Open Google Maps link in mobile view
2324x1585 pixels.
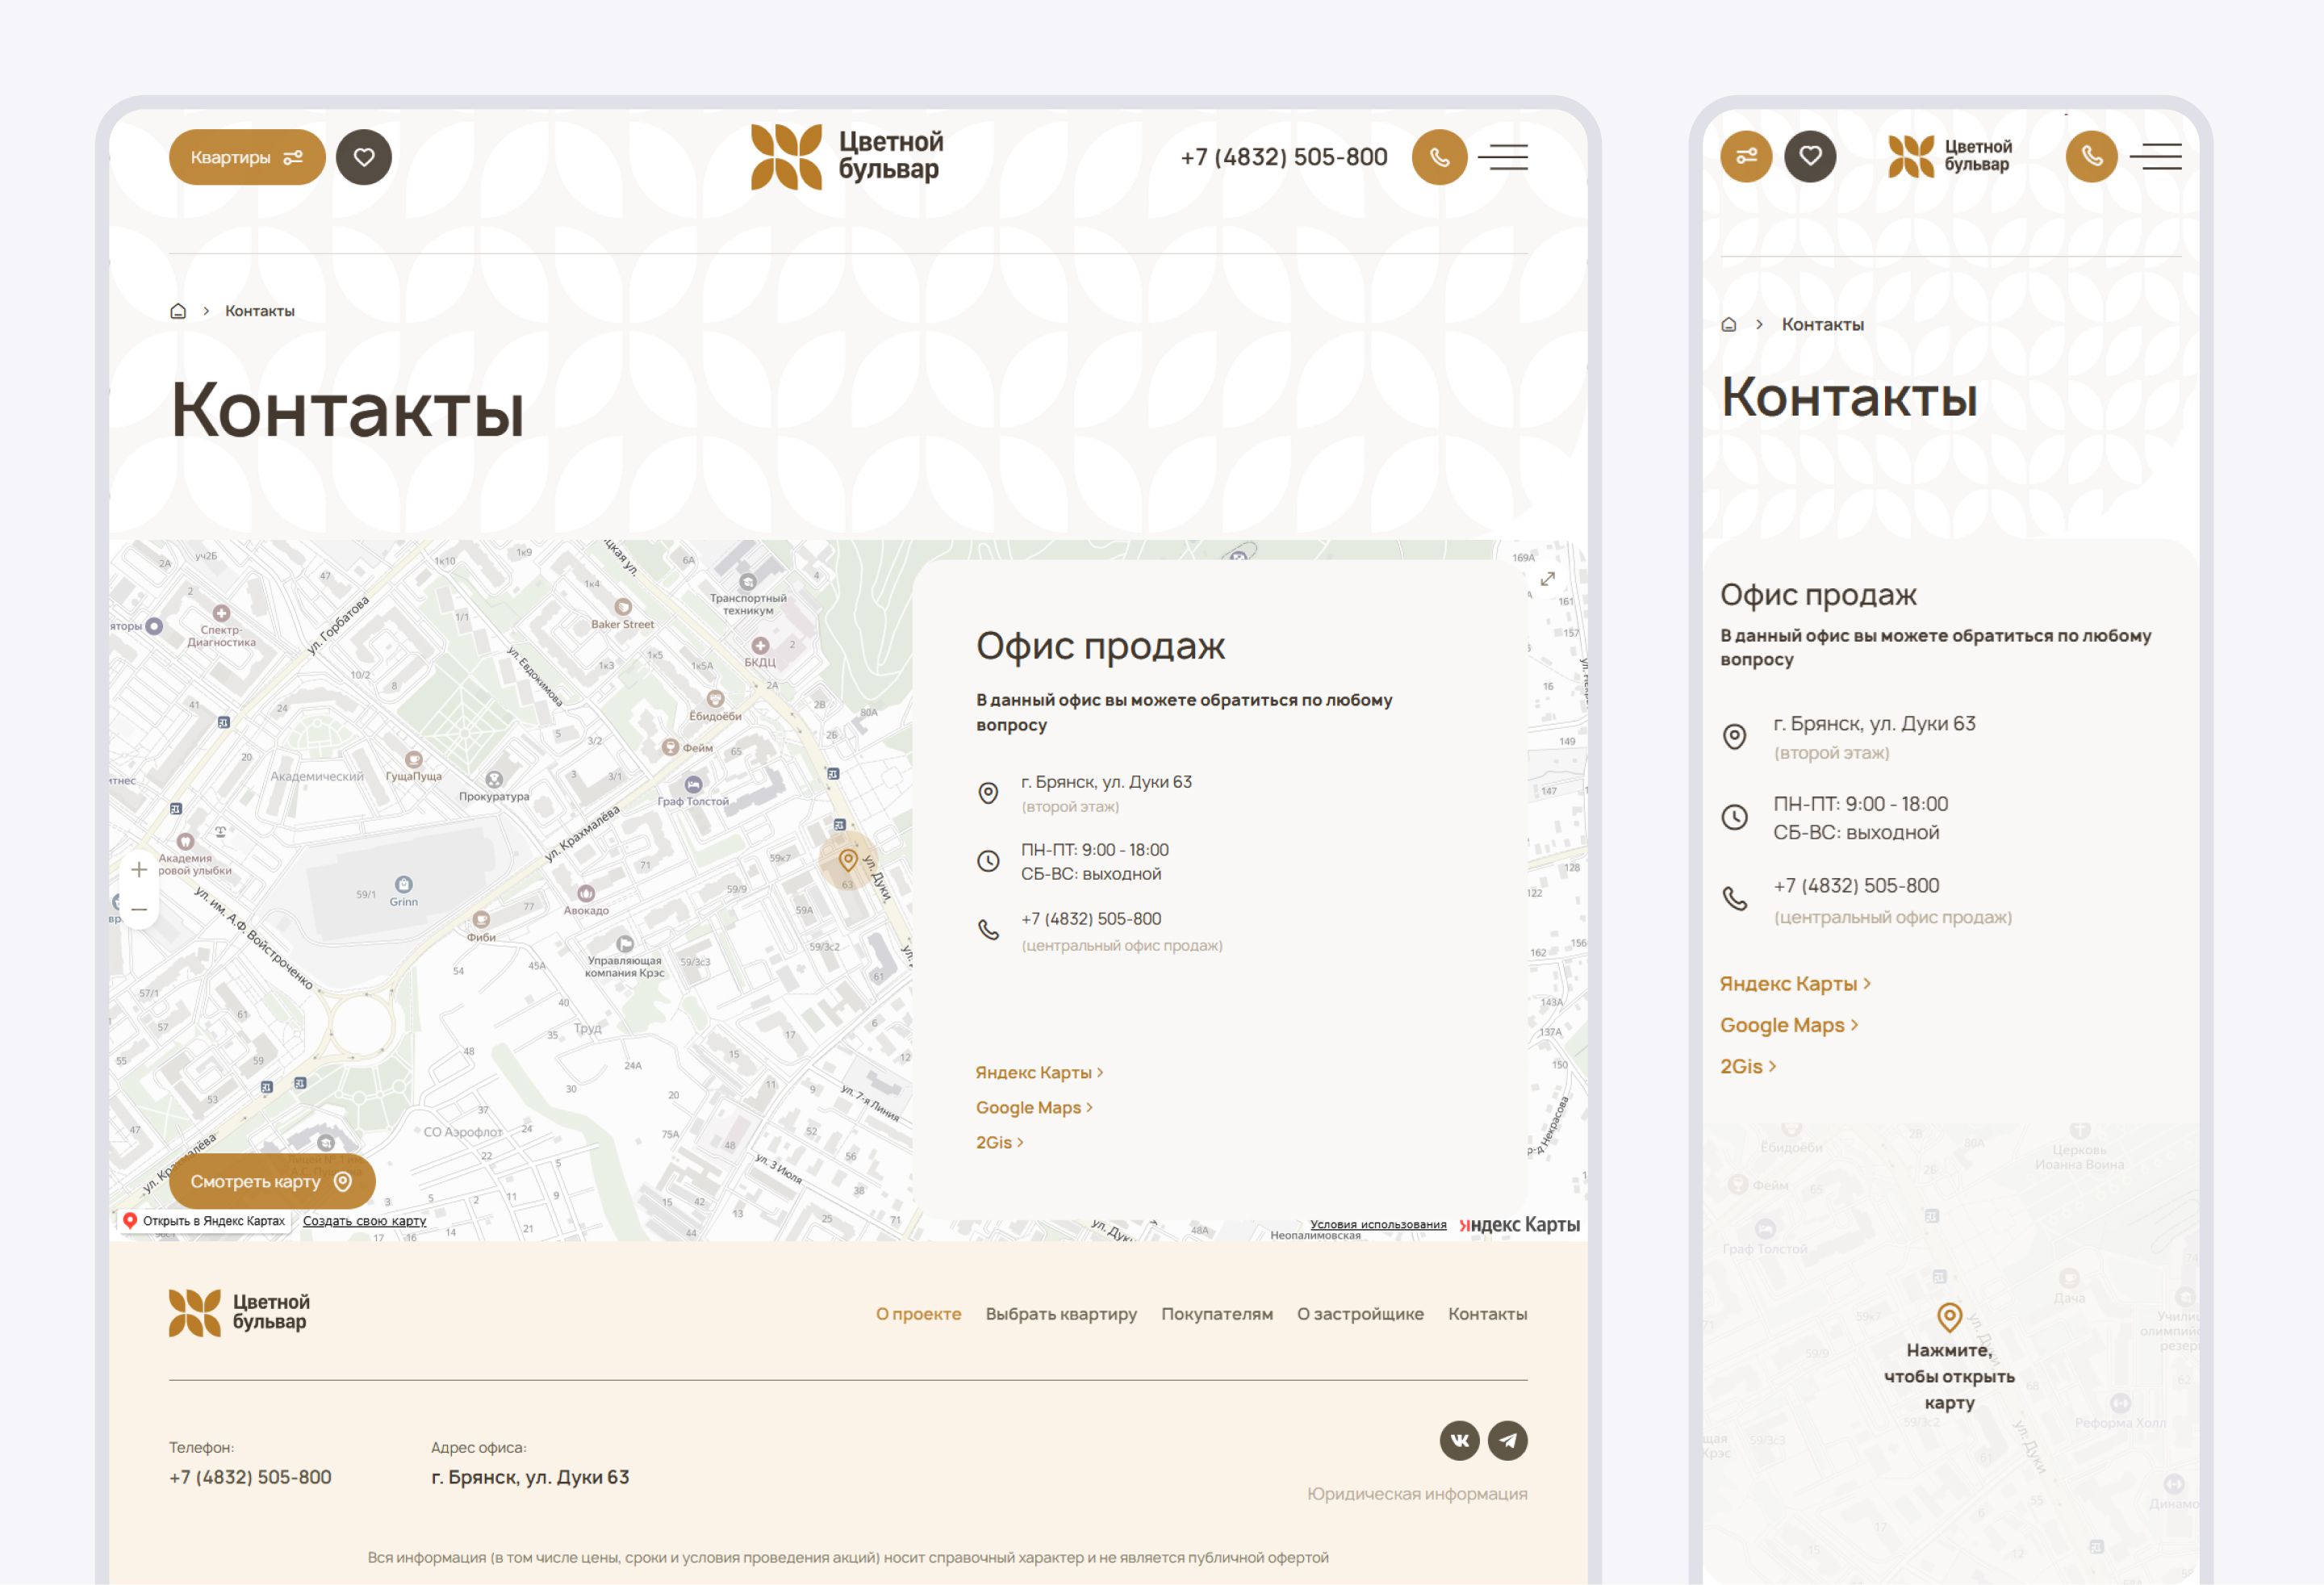(1788, 1025)
